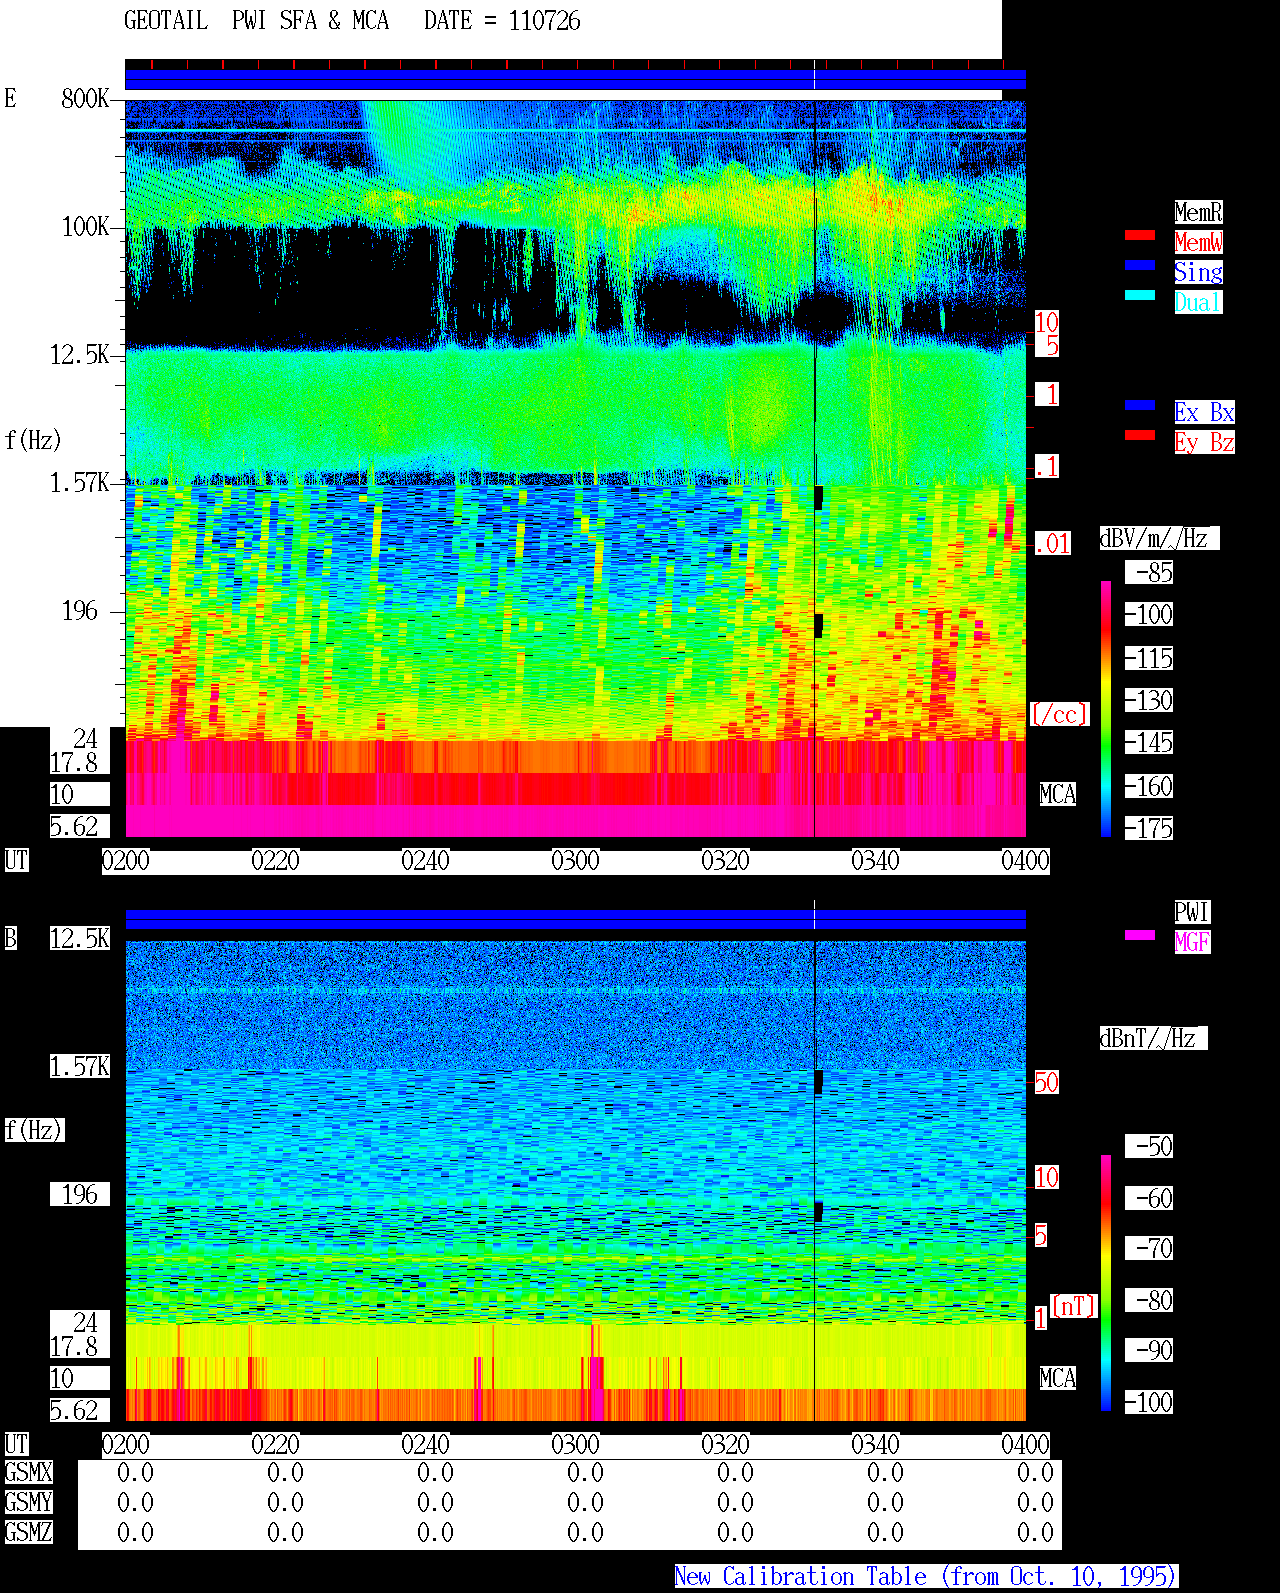Click the 0340 time label under B panel
This screenshot has height=1593, width=1280.
[876, 1444]
